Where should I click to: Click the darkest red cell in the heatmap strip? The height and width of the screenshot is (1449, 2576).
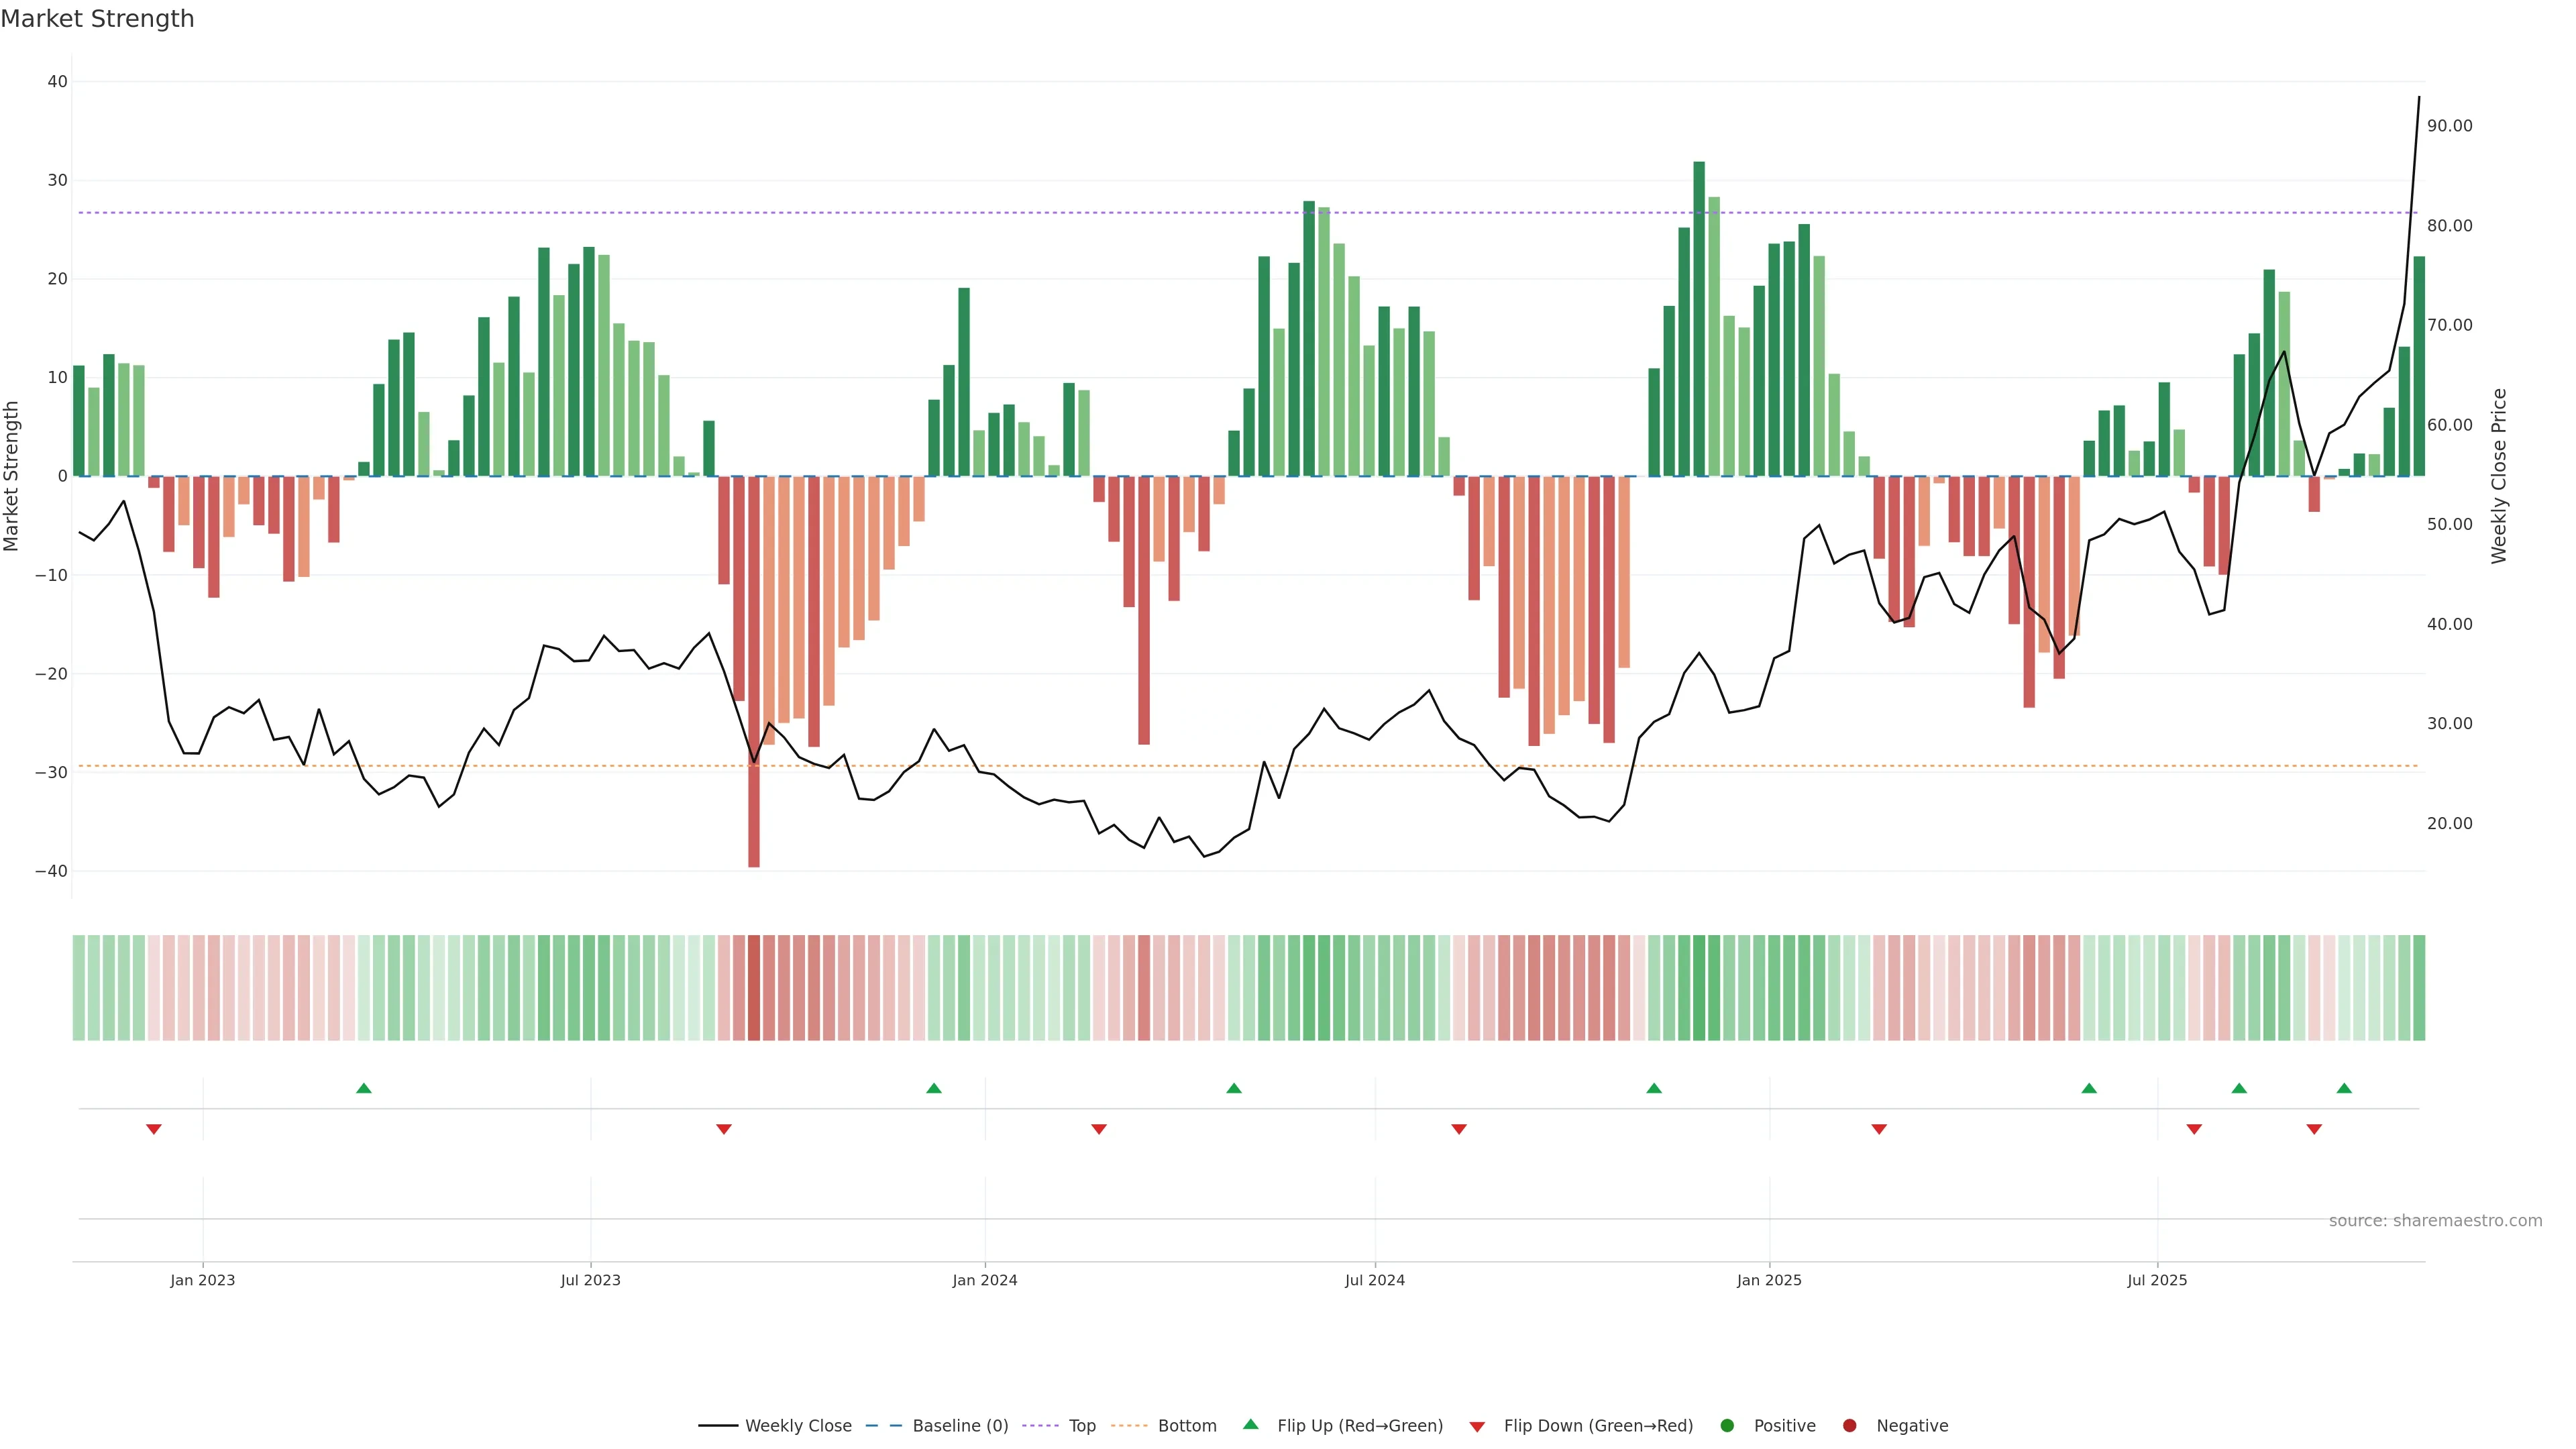click(754, 988)
